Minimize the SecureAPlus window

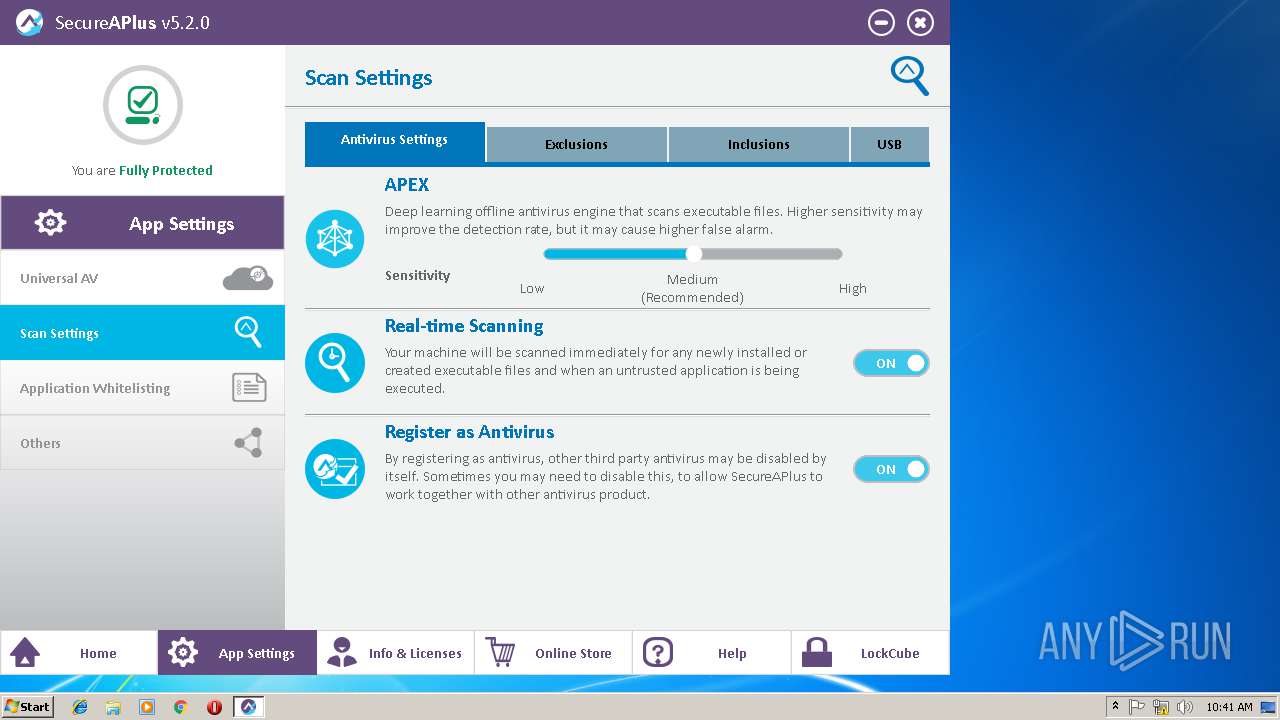coord(881,22)
